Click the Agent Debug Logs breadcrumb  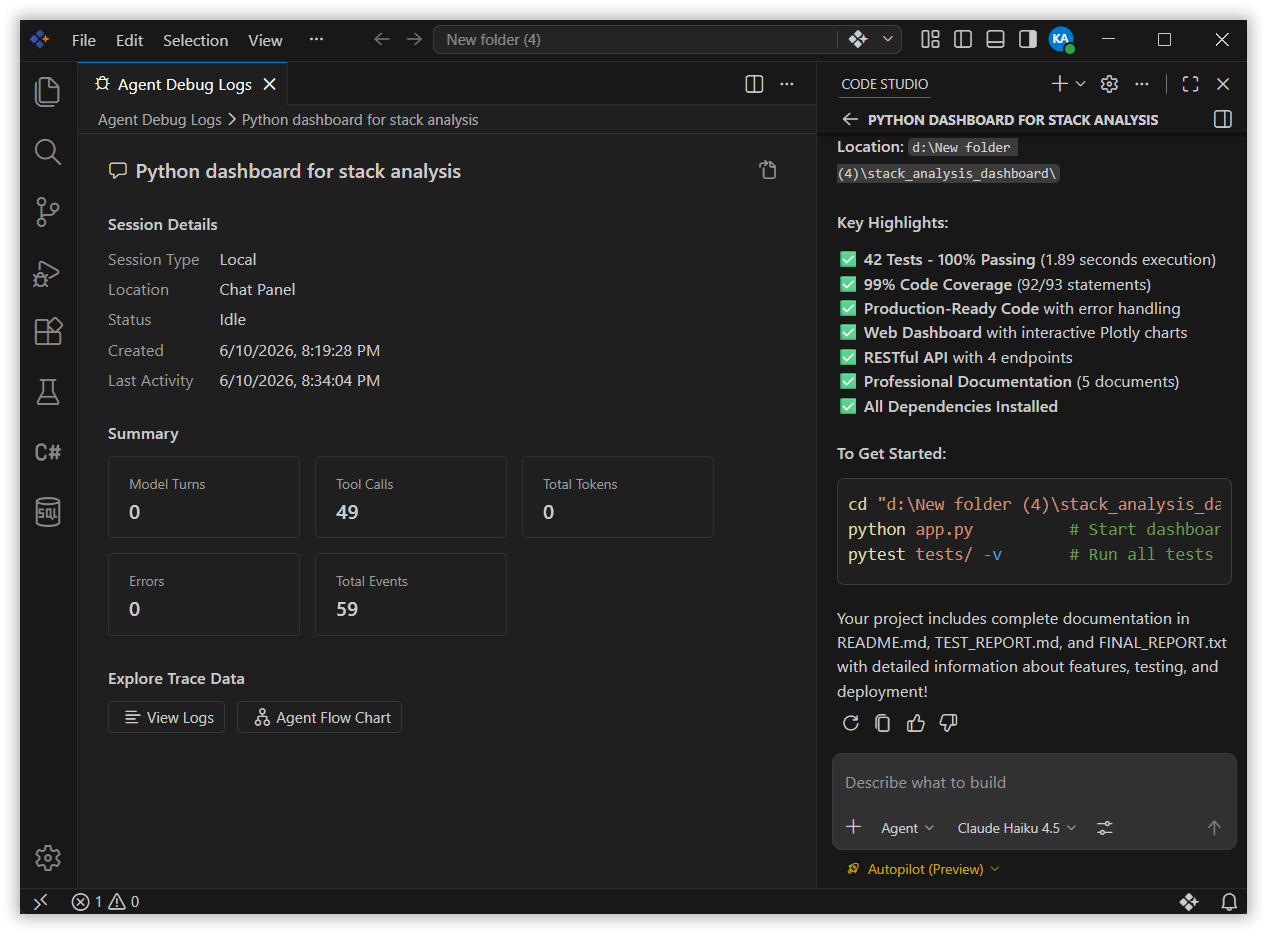160,119
